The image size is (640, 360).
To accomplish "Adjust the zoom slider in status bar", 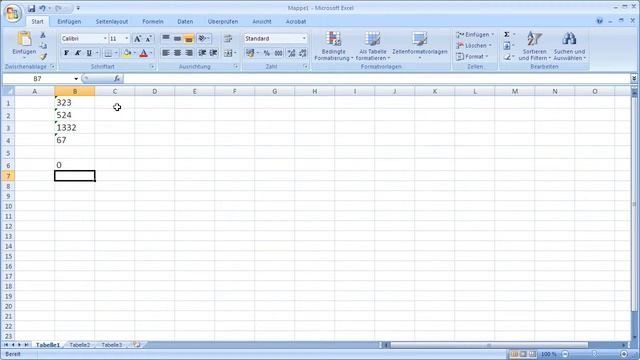I will click(595, 354).
